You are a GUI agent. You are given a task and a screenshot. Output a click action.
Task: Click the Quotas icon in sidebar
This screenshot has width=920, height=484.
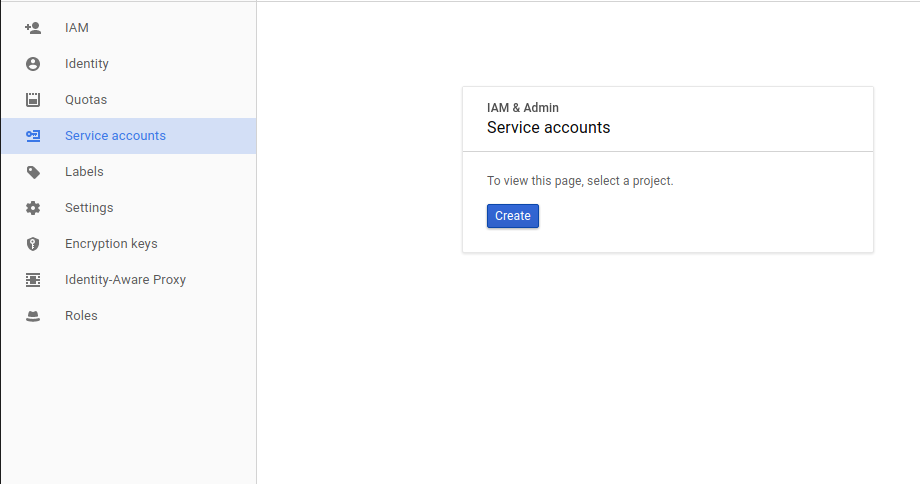click(33, 100)
